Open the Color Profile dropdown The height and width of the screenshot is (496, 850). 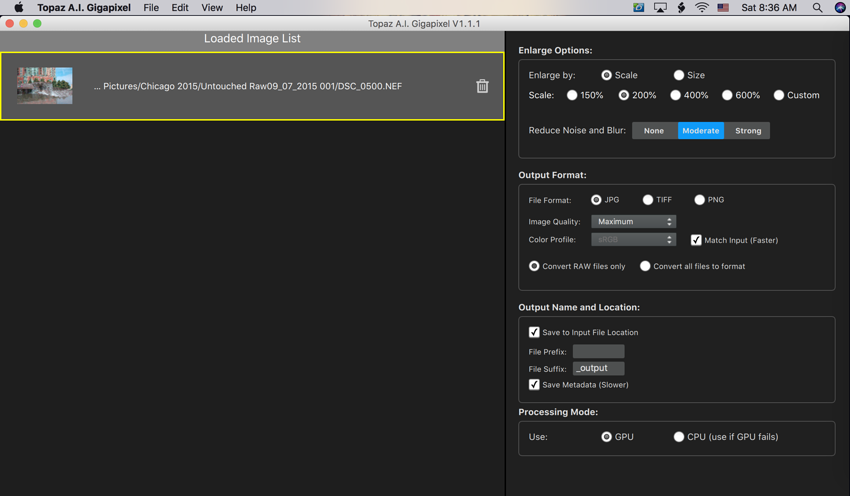point(633,240)
